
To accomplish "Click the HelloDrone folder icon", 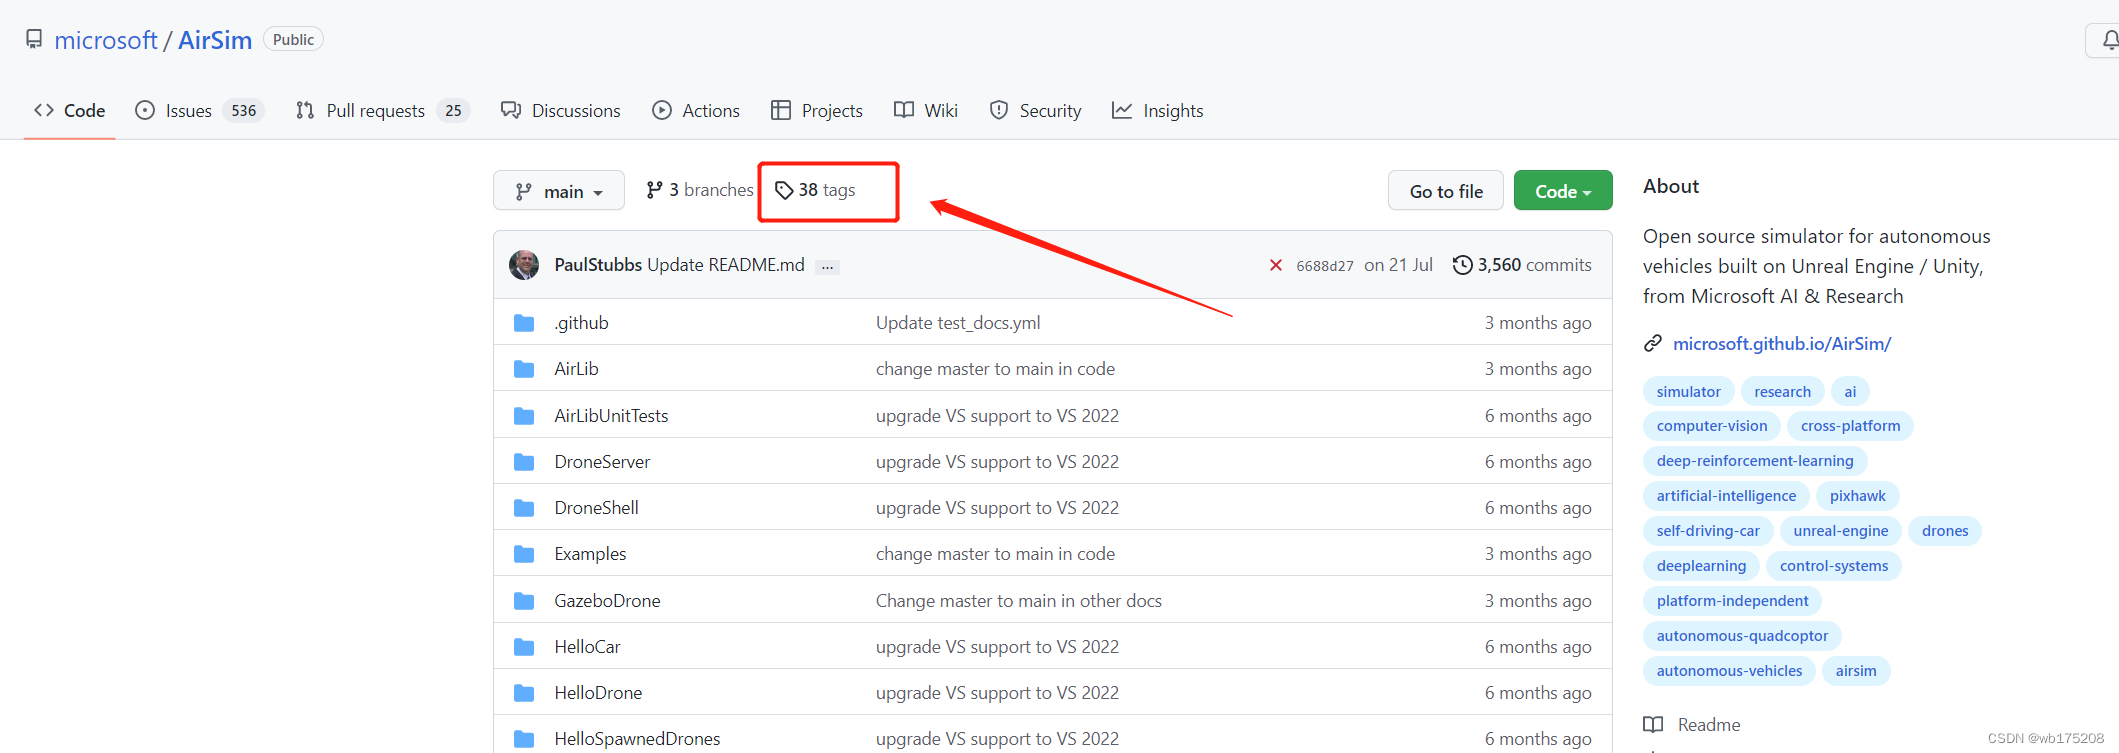I will pyautogui.click(x=524, y=693).
